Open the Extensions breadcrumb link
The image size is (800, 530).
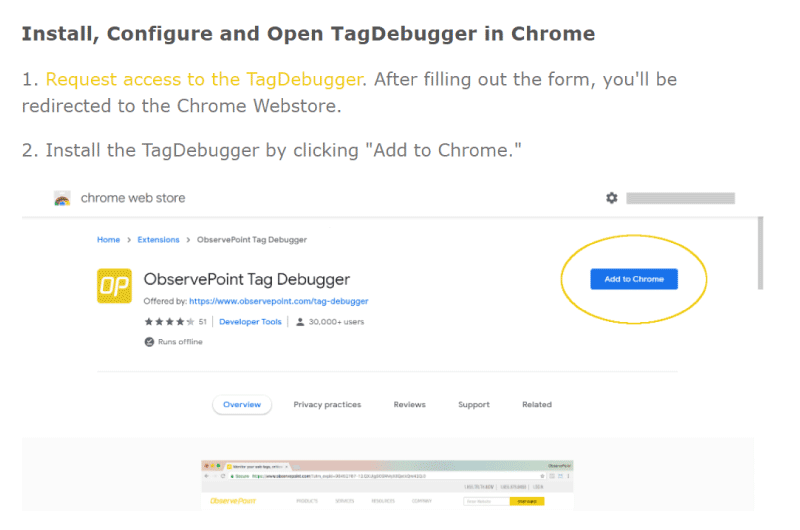(x=158, y=240)
